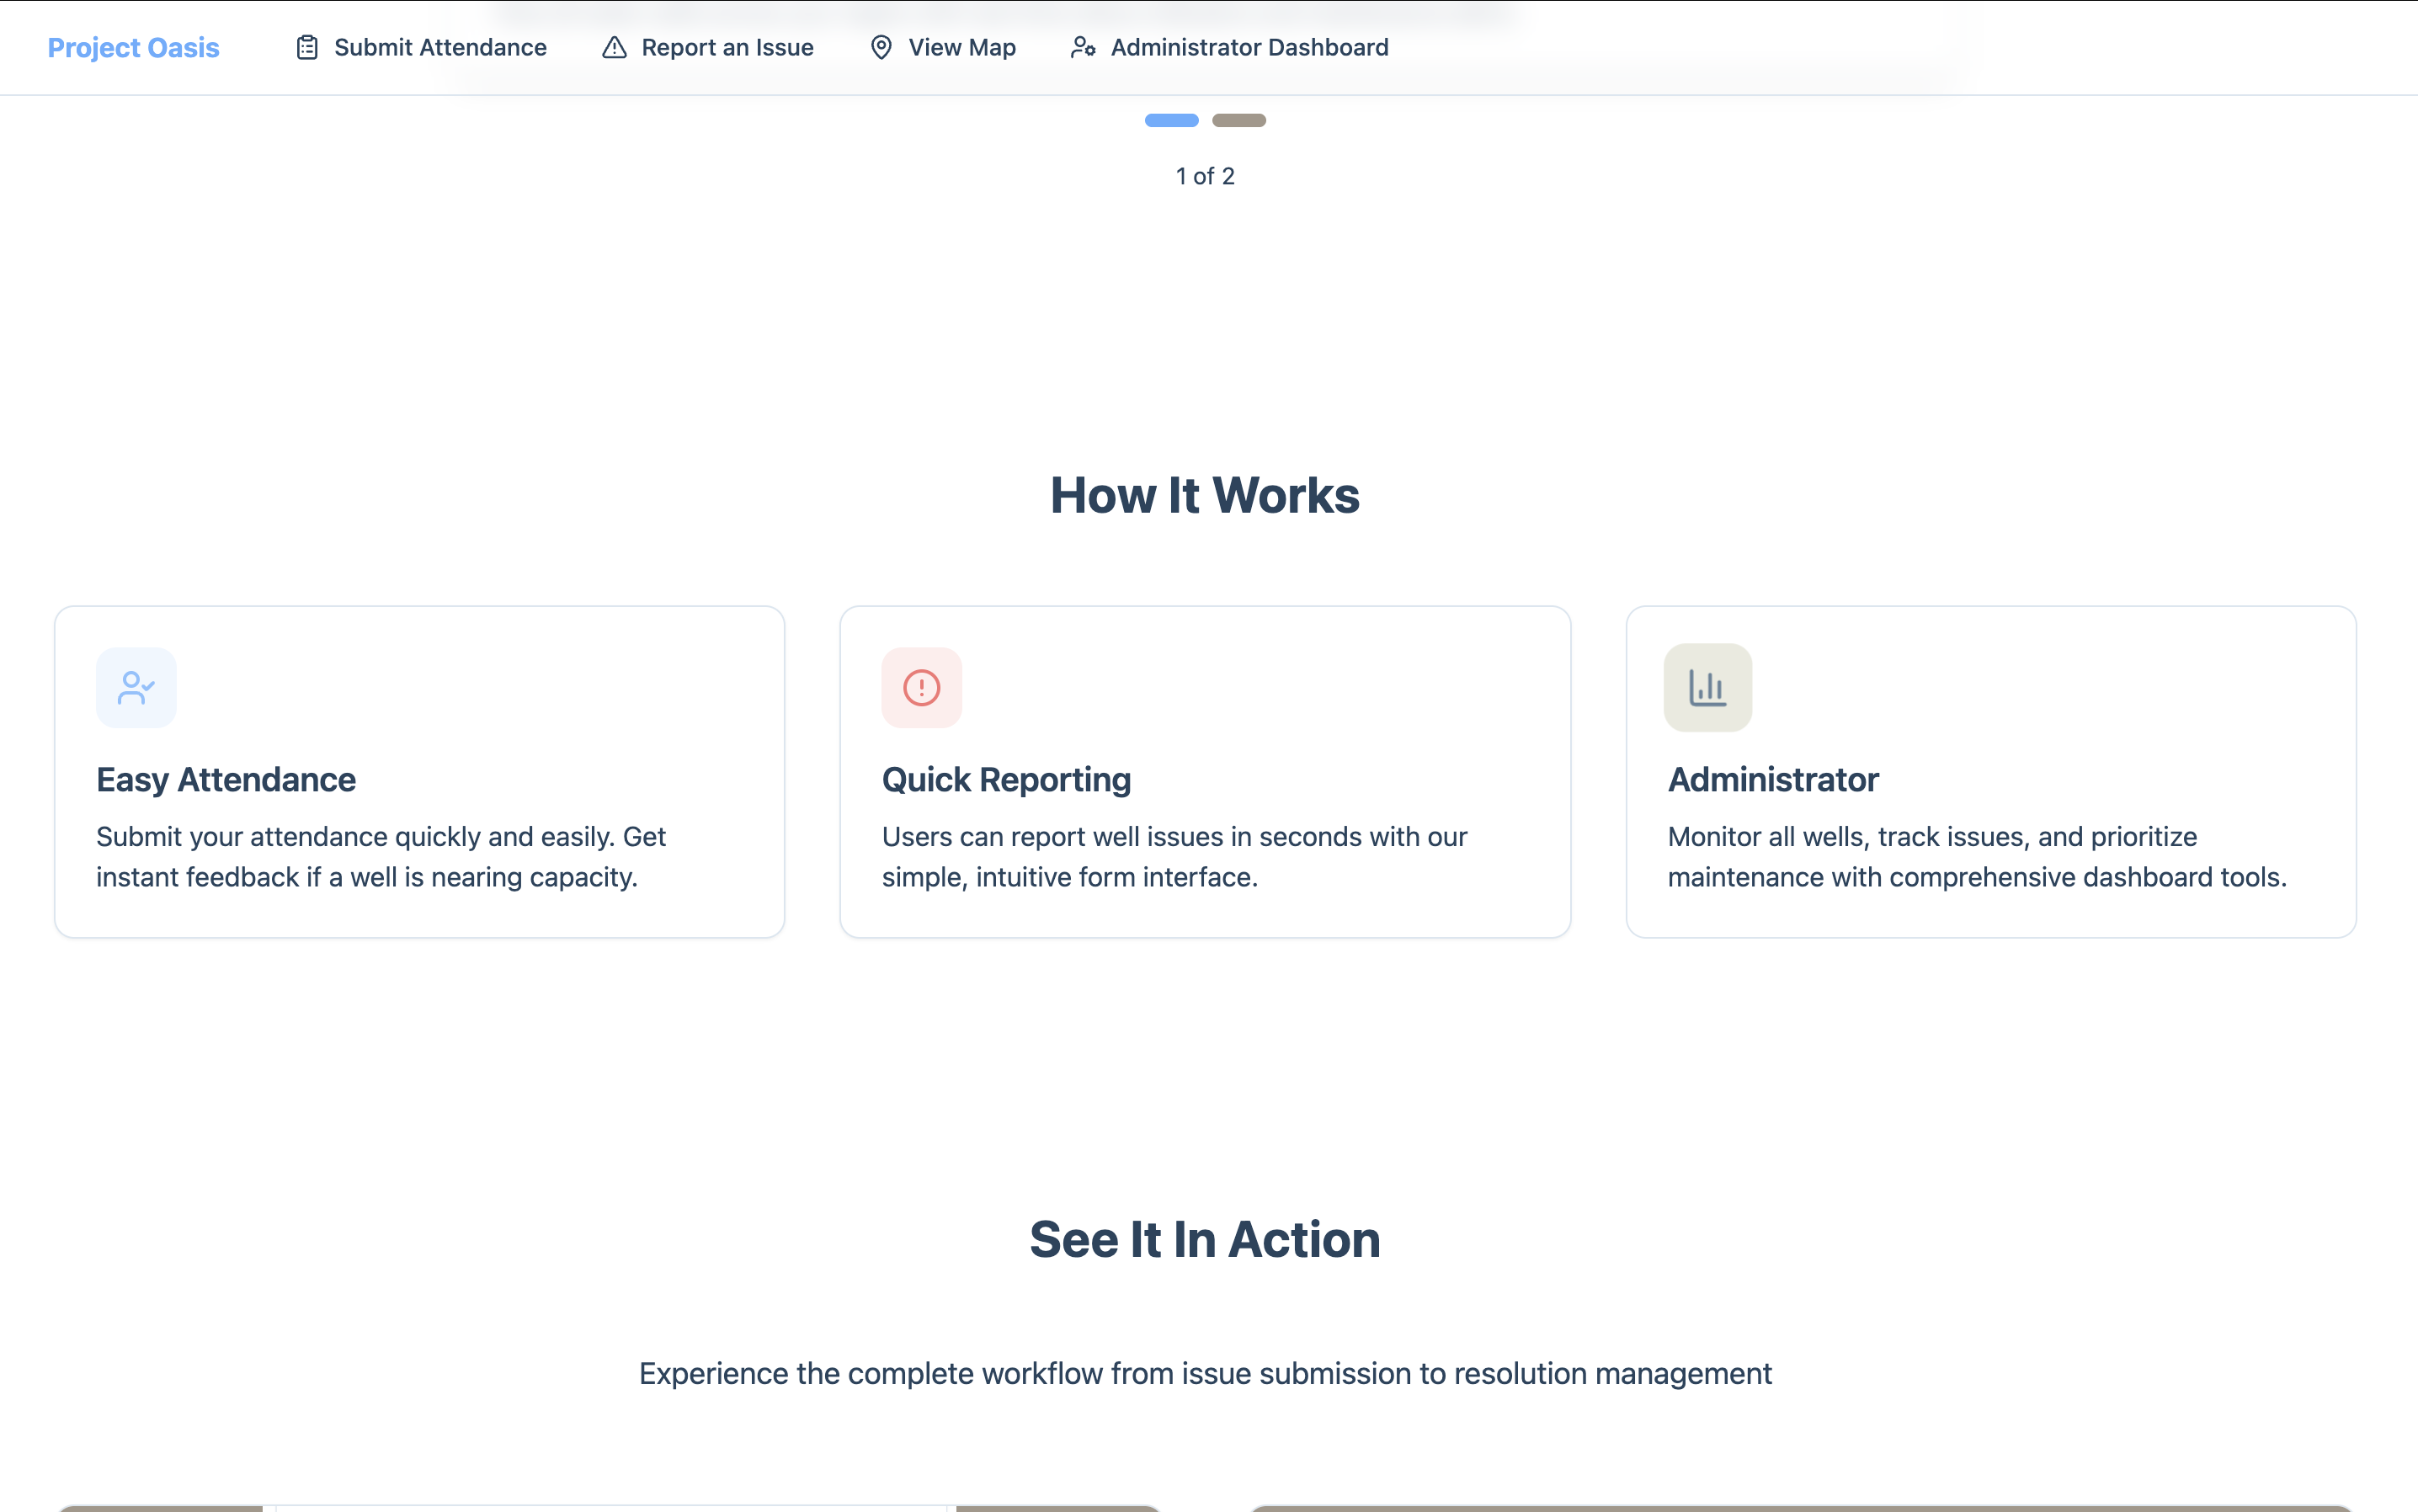Click the warning triangle icon in navbar

[x=614, y=47]
